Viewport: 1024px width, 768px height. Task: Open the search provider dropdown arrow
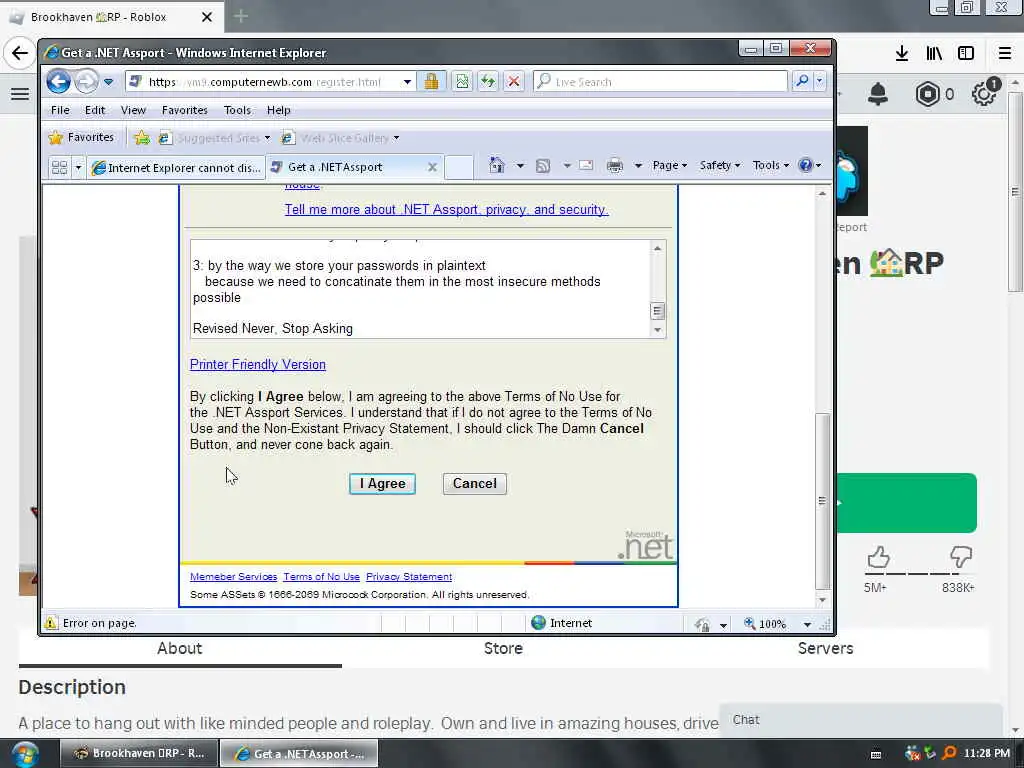[x=820, y=81]
